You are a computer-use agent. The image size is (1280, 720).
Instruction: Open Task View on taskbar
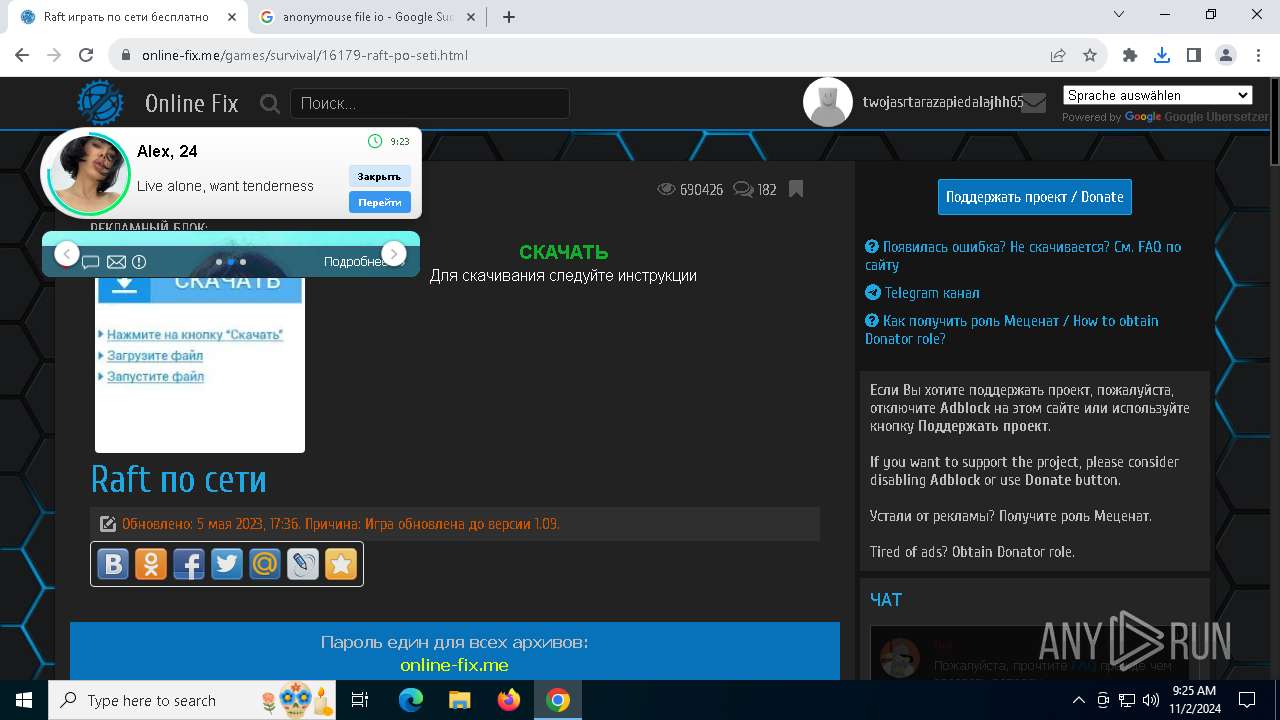pyautogui.click(x=360, y=700)
